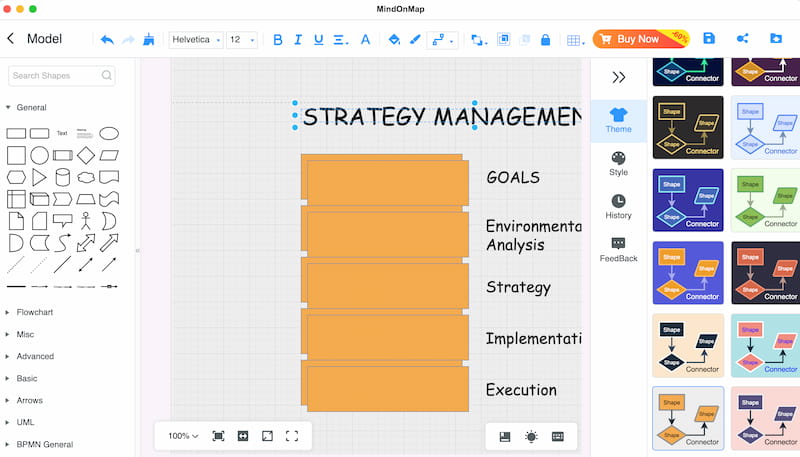Open the text alignment dropdown

(341, 39)
